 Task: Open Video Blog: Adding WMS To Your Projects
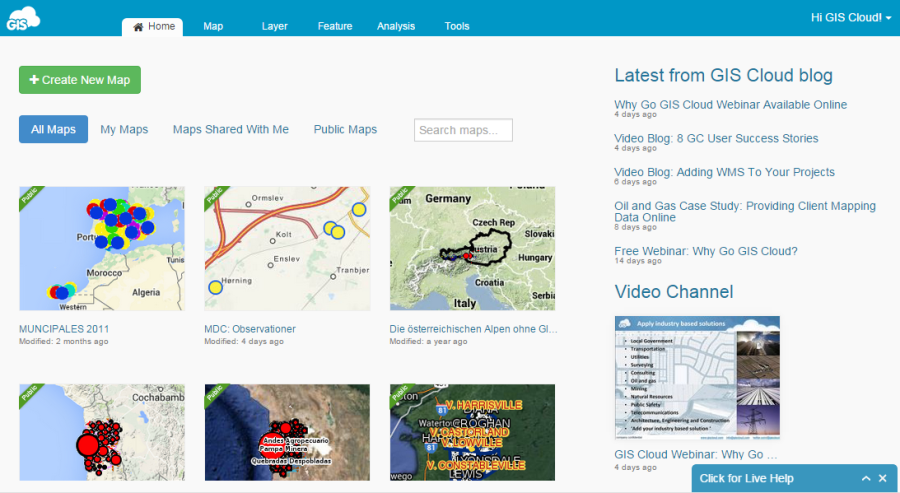tap(724, 172)
